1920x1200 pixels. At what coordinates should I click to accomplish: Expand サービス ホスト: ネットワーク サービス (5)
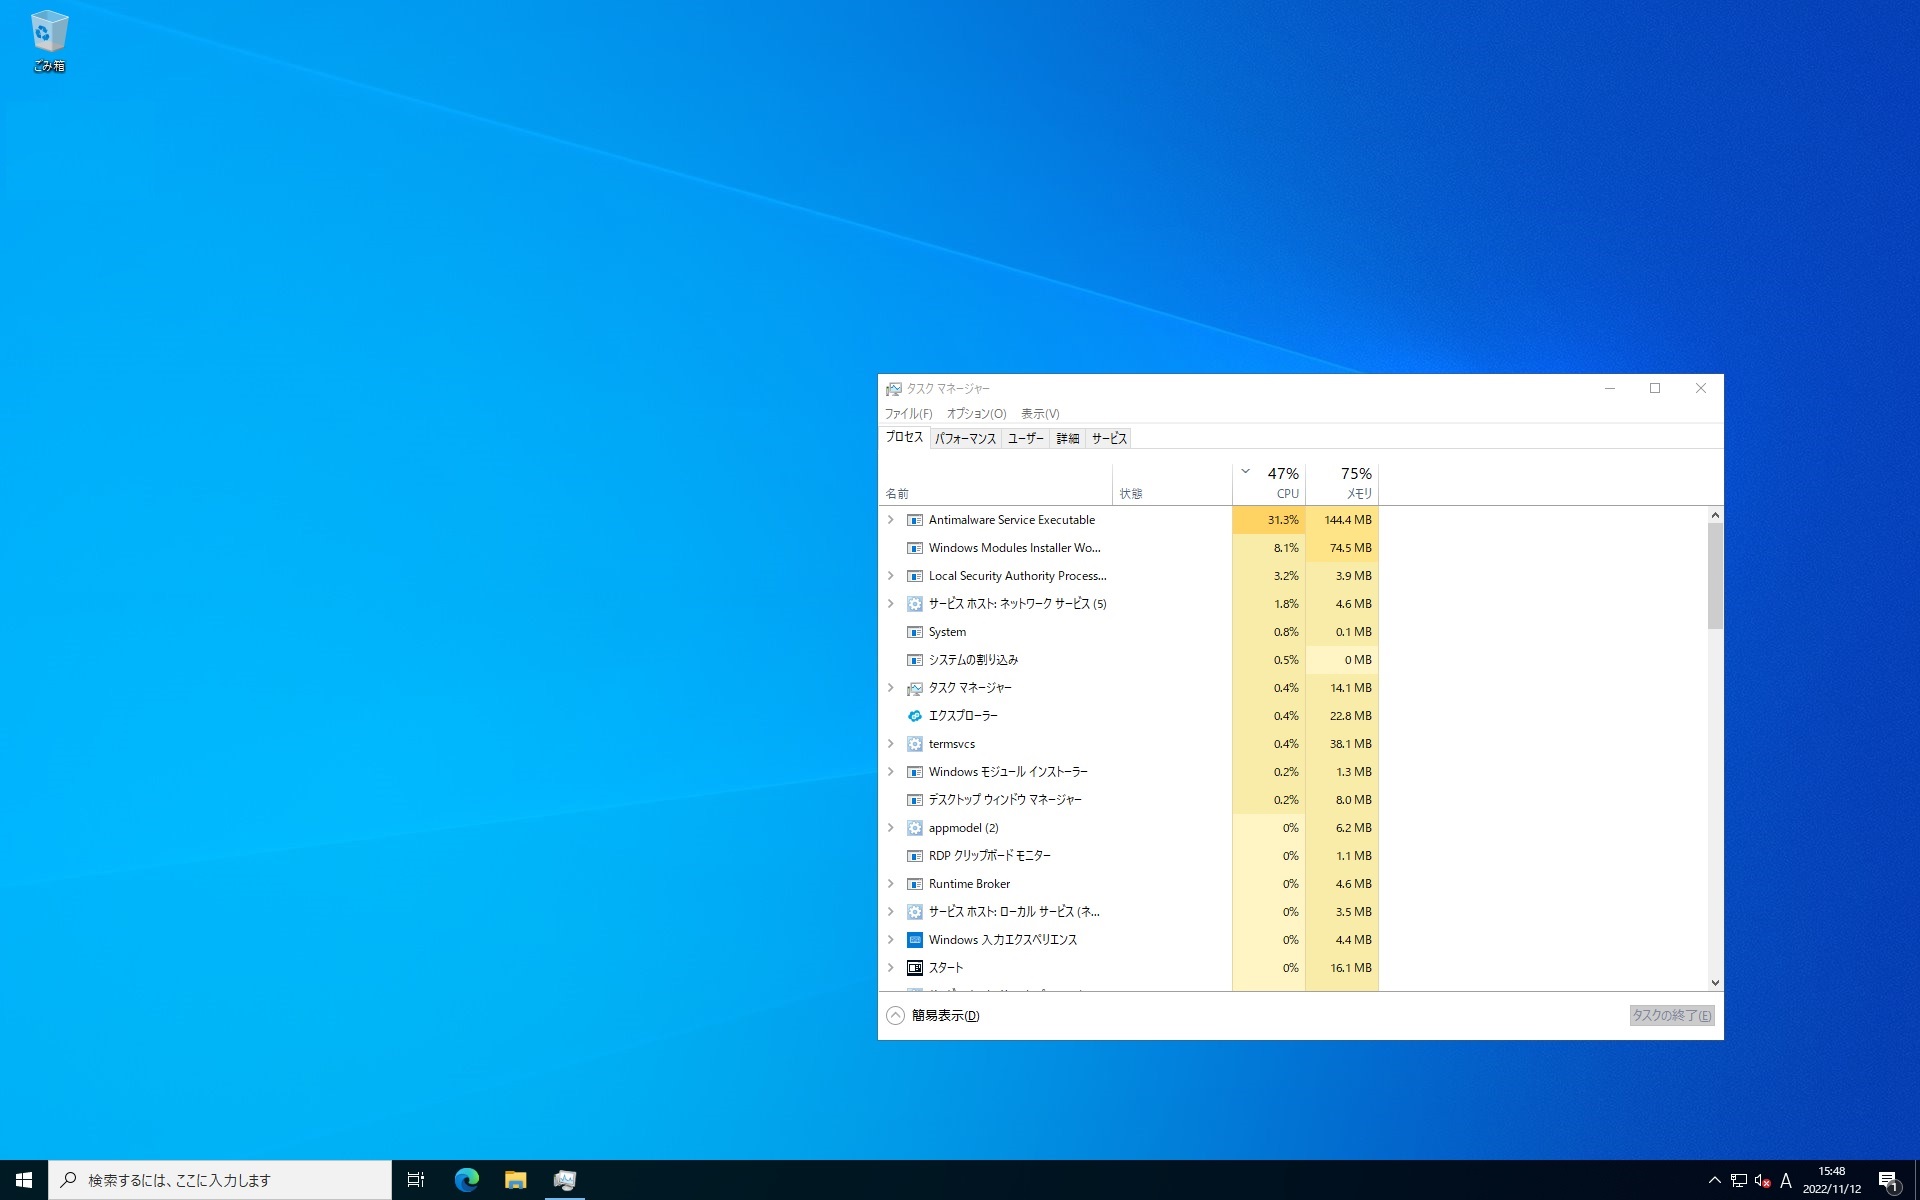[890, 604]
